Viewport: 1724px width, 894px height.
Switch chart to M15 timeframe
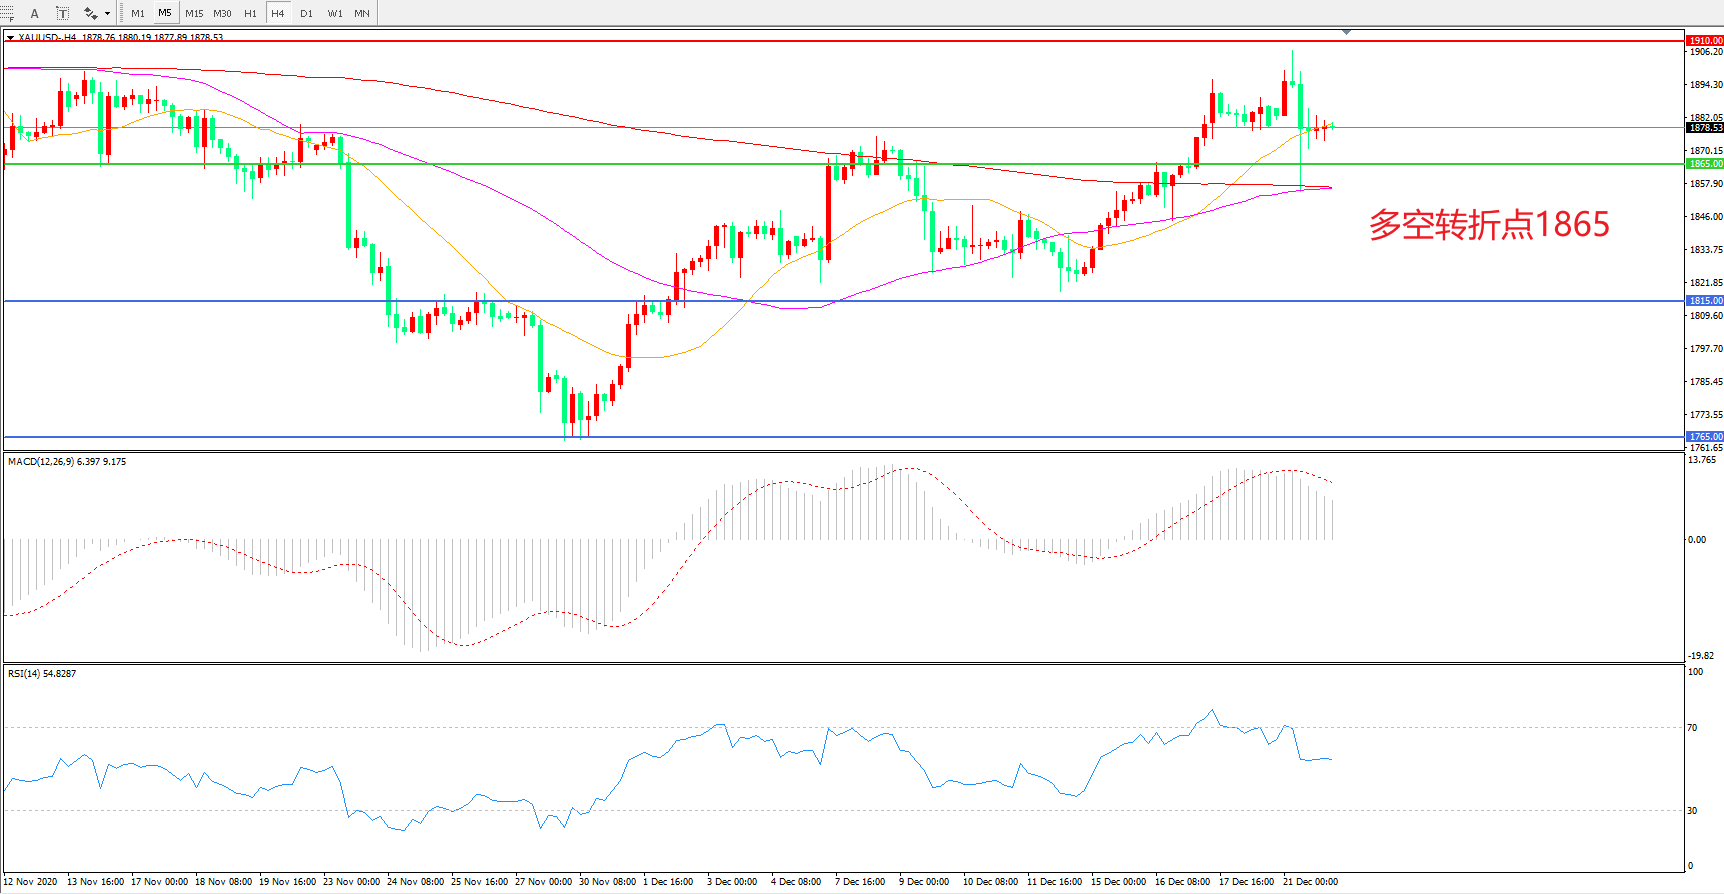point(194,13)
